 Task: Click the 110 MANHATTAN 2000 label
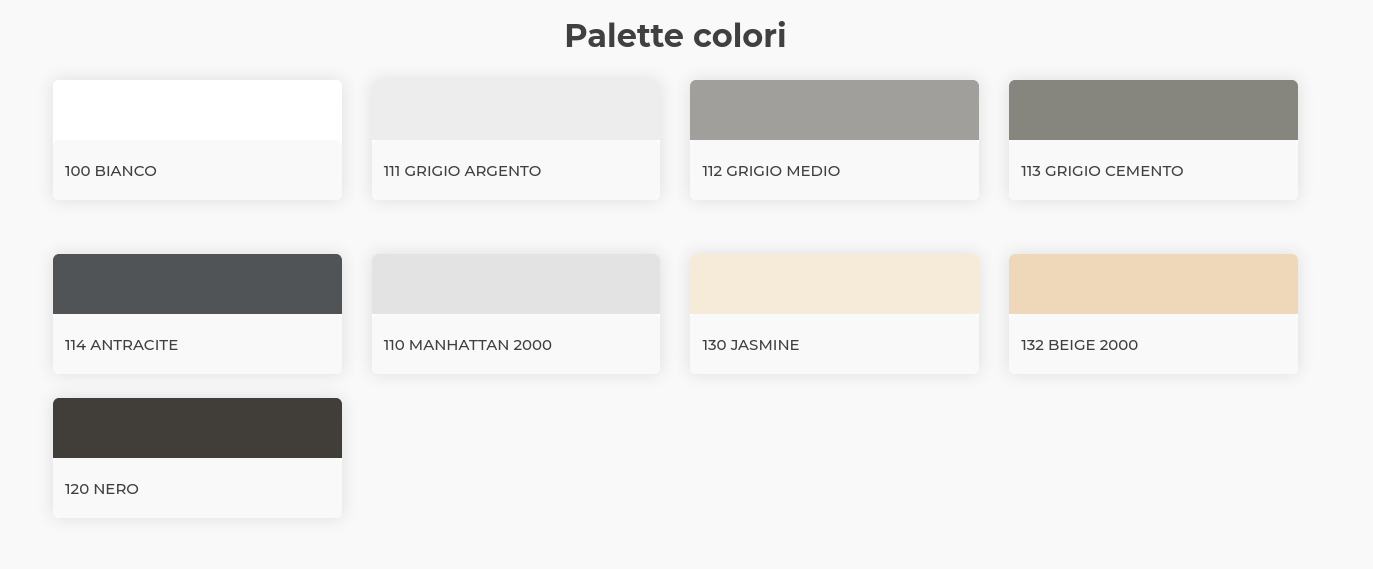(x=468, y=345)
